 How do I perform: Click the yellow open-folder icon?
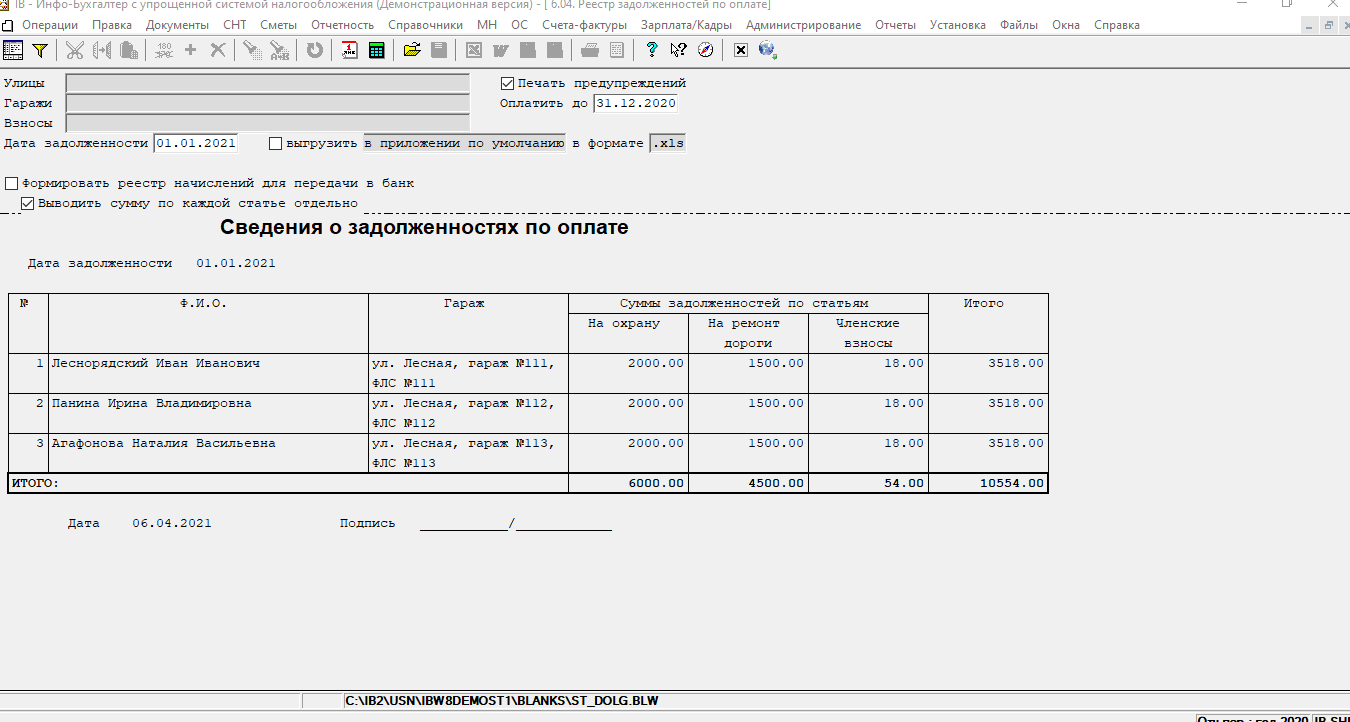(x=412, y=49)
